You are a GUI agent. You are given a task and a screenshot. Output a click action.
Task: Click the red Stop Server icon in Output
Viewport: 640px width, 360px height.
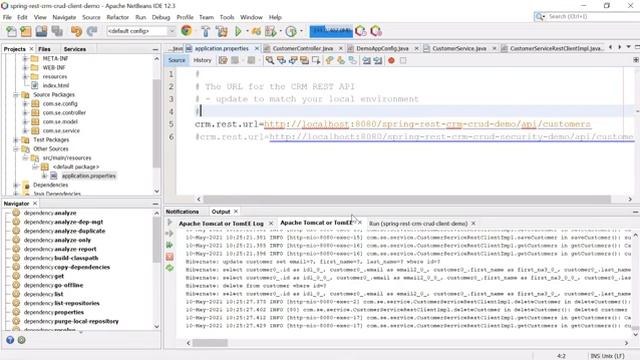click(170, 257)
